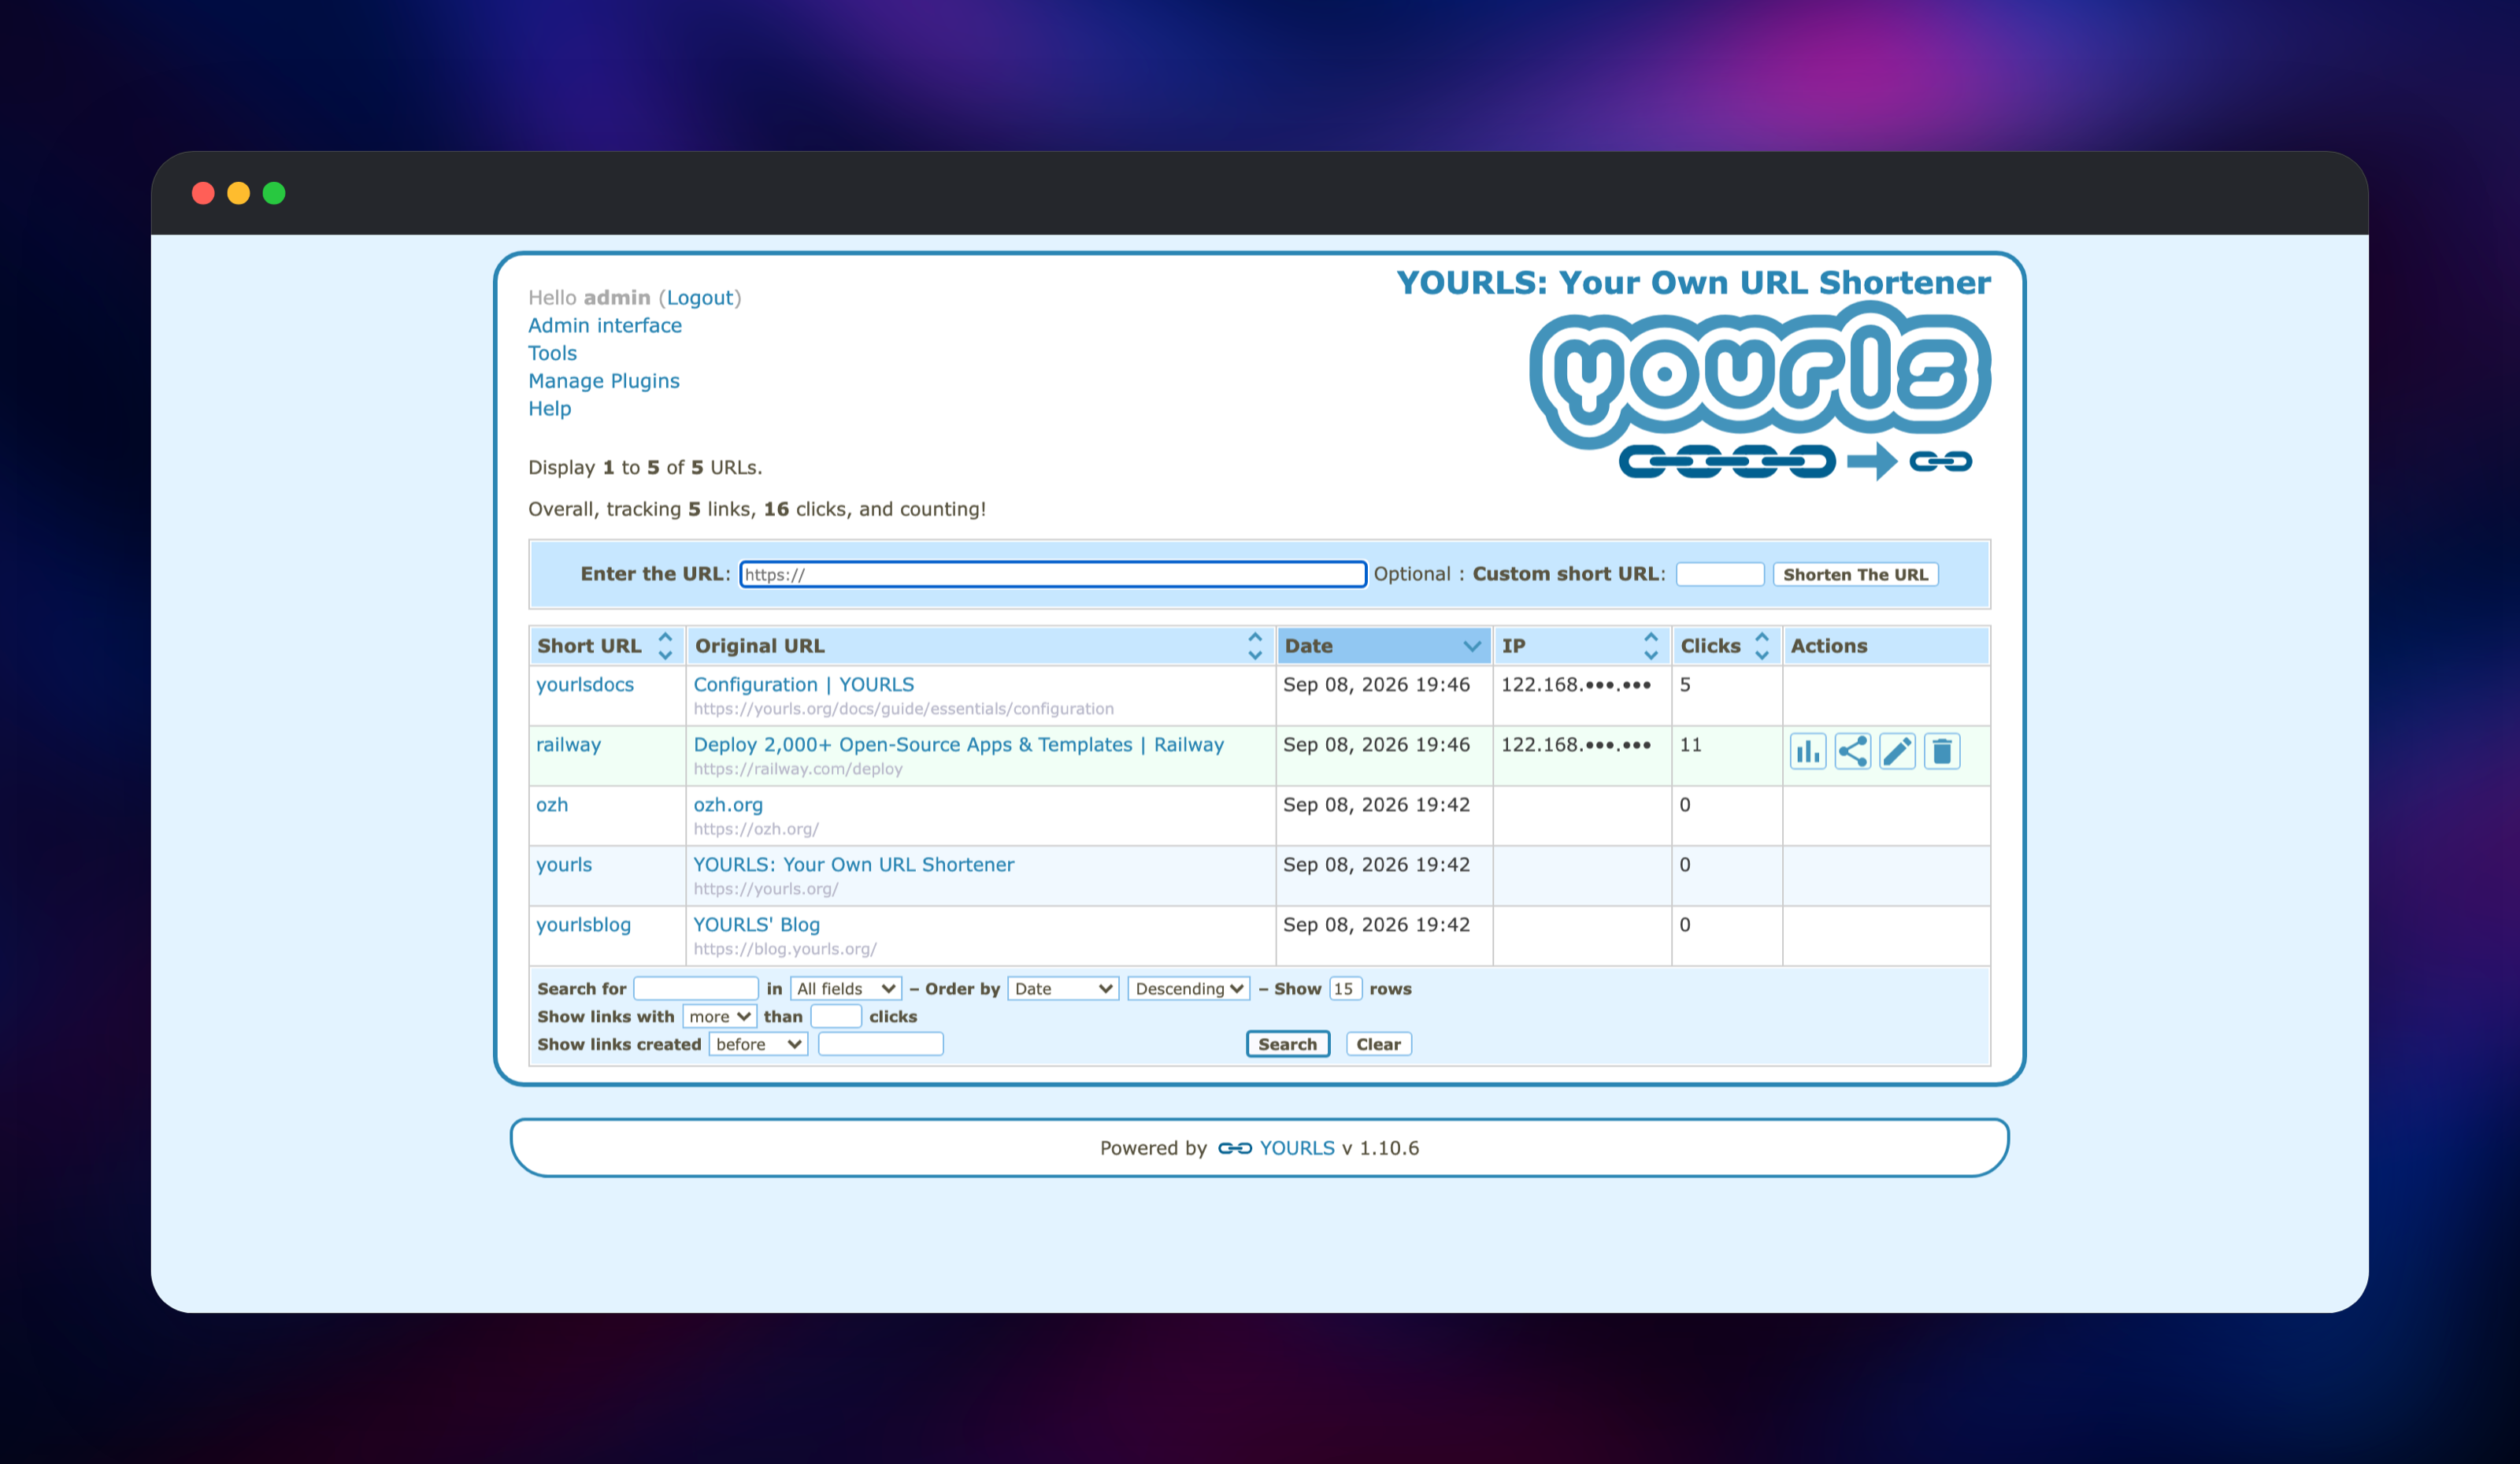Click the https://blog.yourls.org/ URL text
The width and height of the screenshot is (2520, 1464).
coord(785,949)
